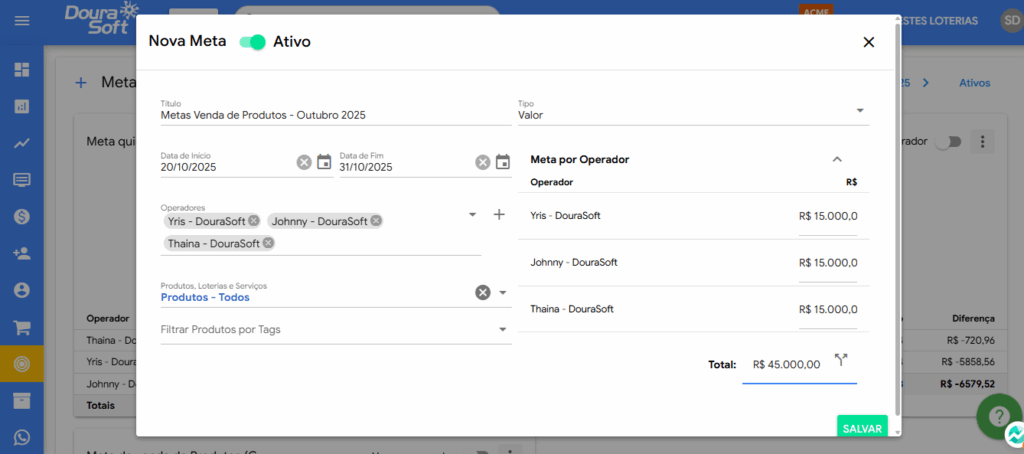The height and width of the screenshot is (454, 1024).
Task: Toggle the Ativo switch off
Action: pos(253,42)
